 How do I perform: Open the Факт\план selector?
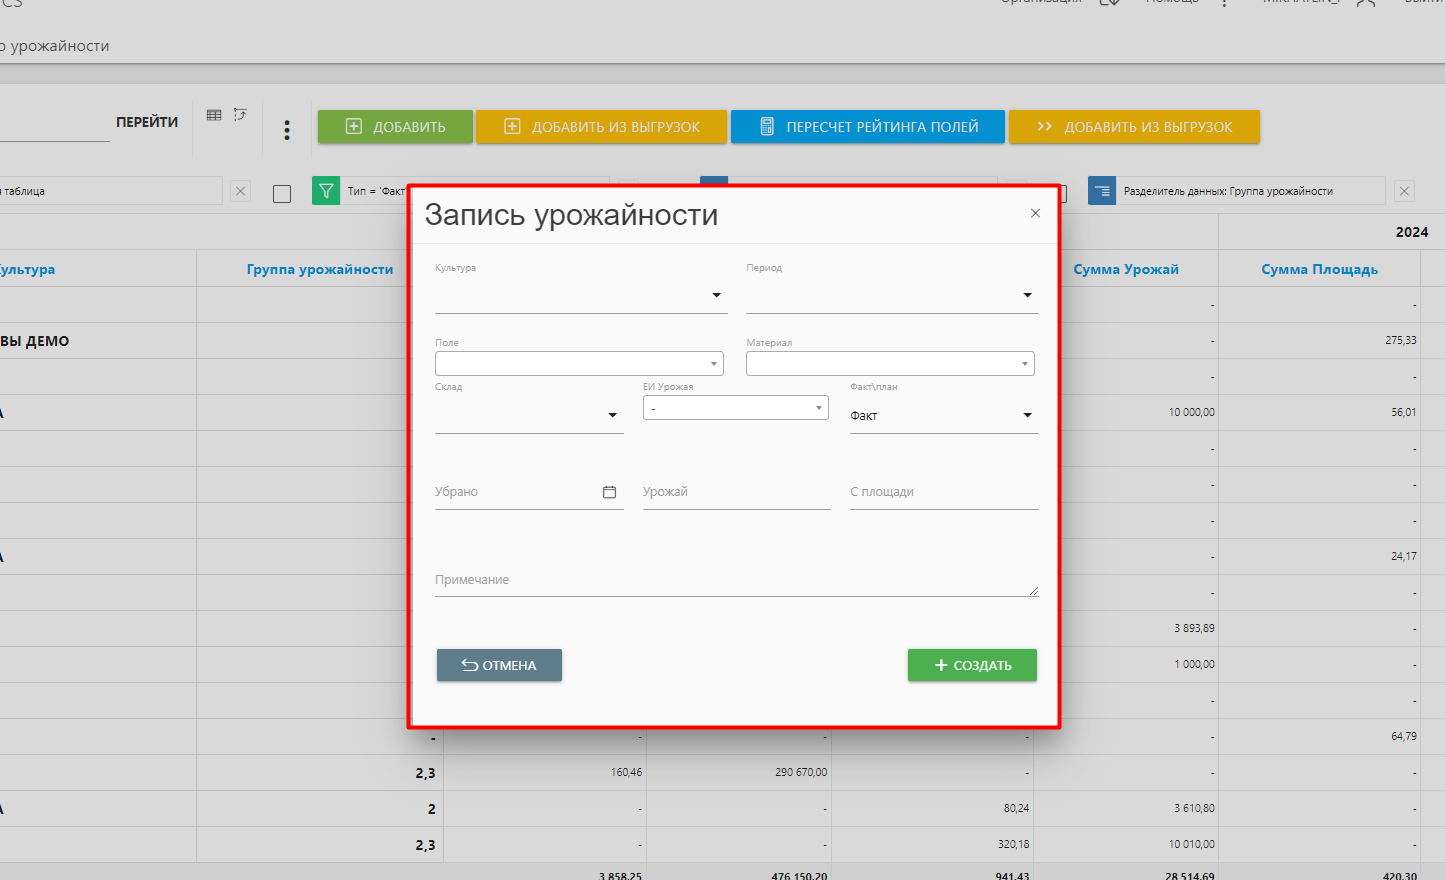click(1027, 416)
